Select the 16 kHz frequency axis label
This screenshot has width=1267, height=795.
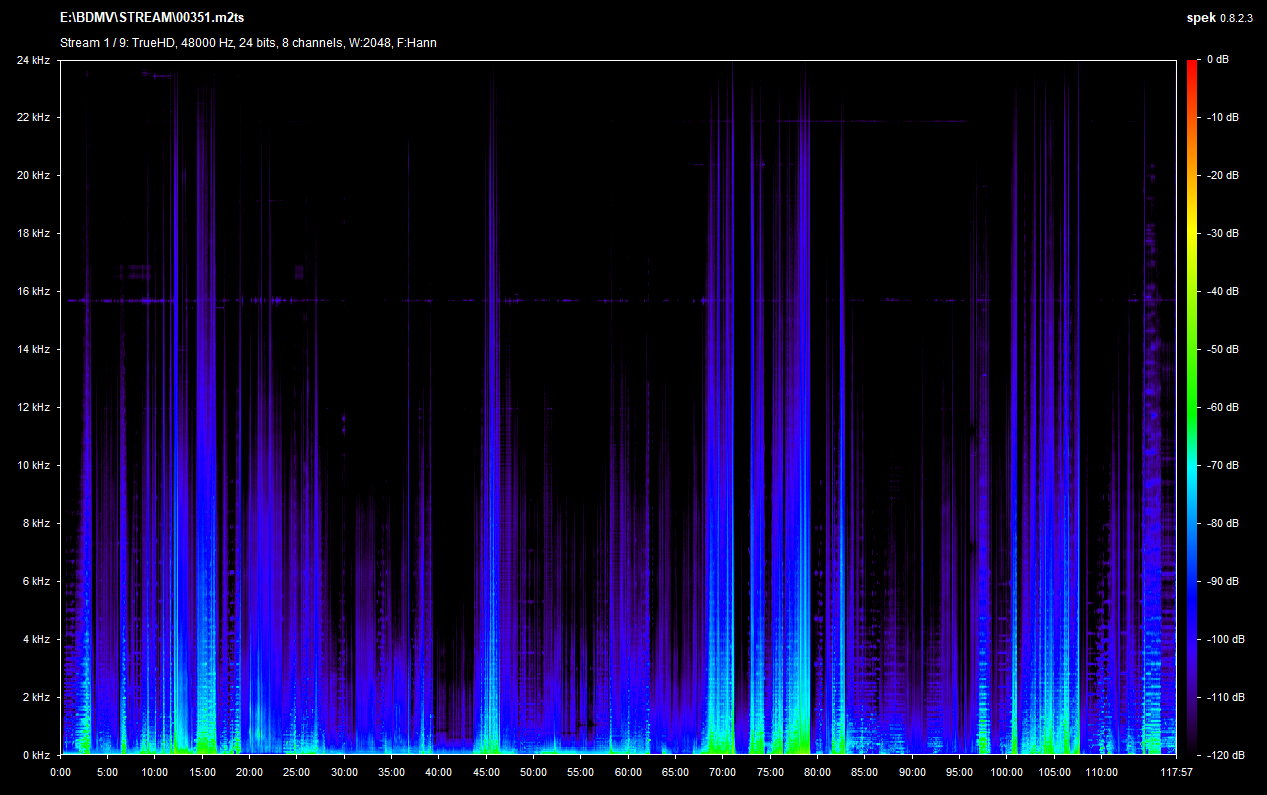point(32,292)
